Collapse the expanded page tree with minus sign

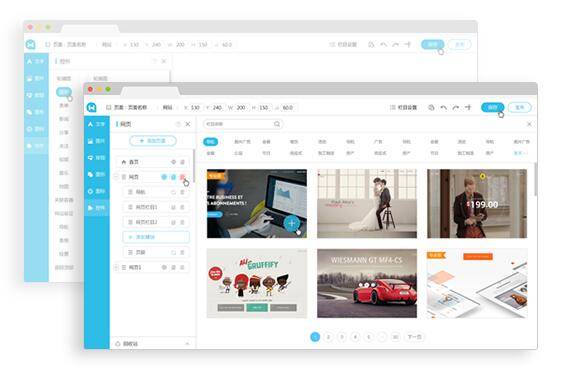click(x=116, y=177)
